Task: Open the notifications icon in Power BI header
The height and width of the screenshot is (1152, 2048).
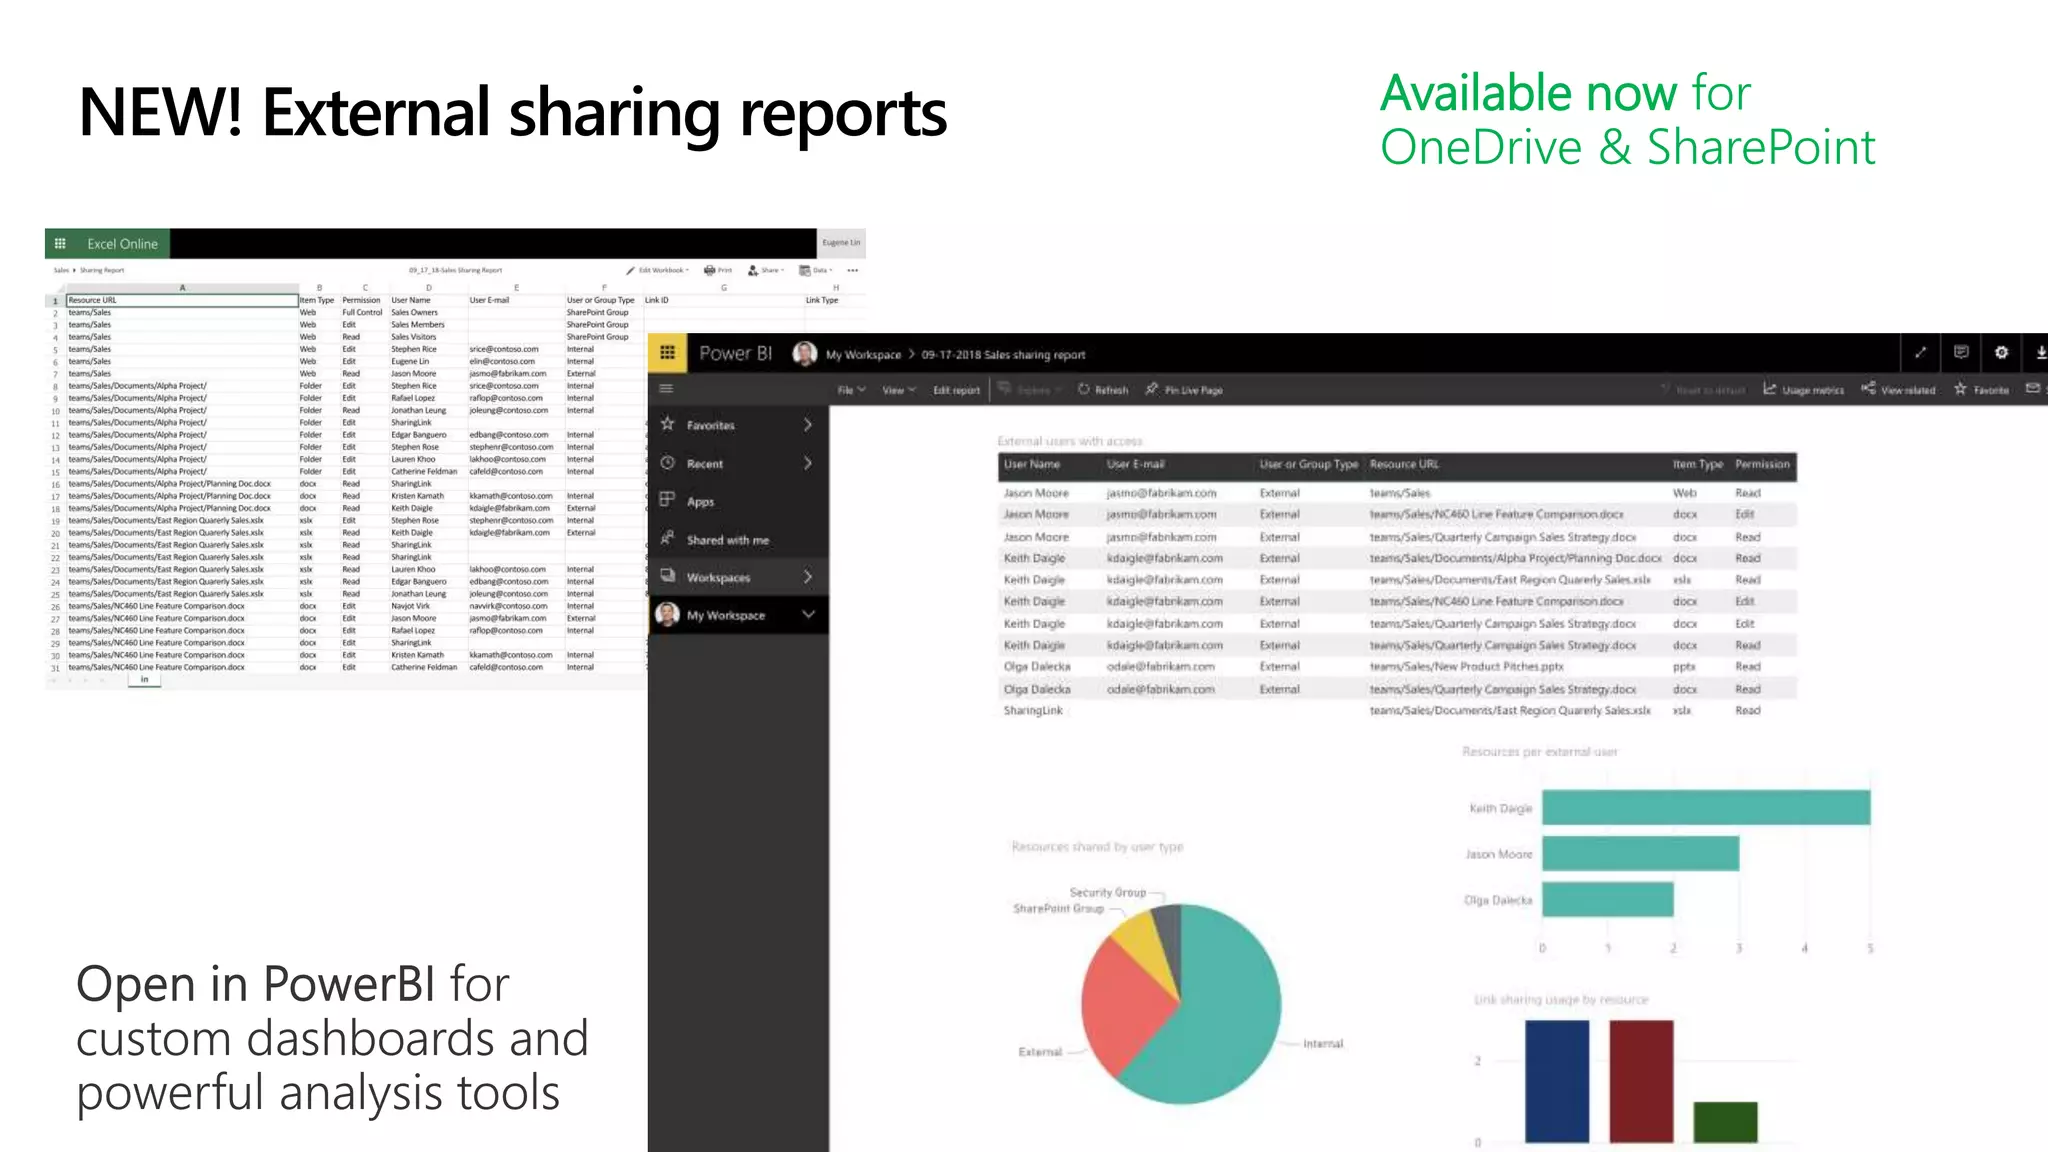Action: (1961, 352)
